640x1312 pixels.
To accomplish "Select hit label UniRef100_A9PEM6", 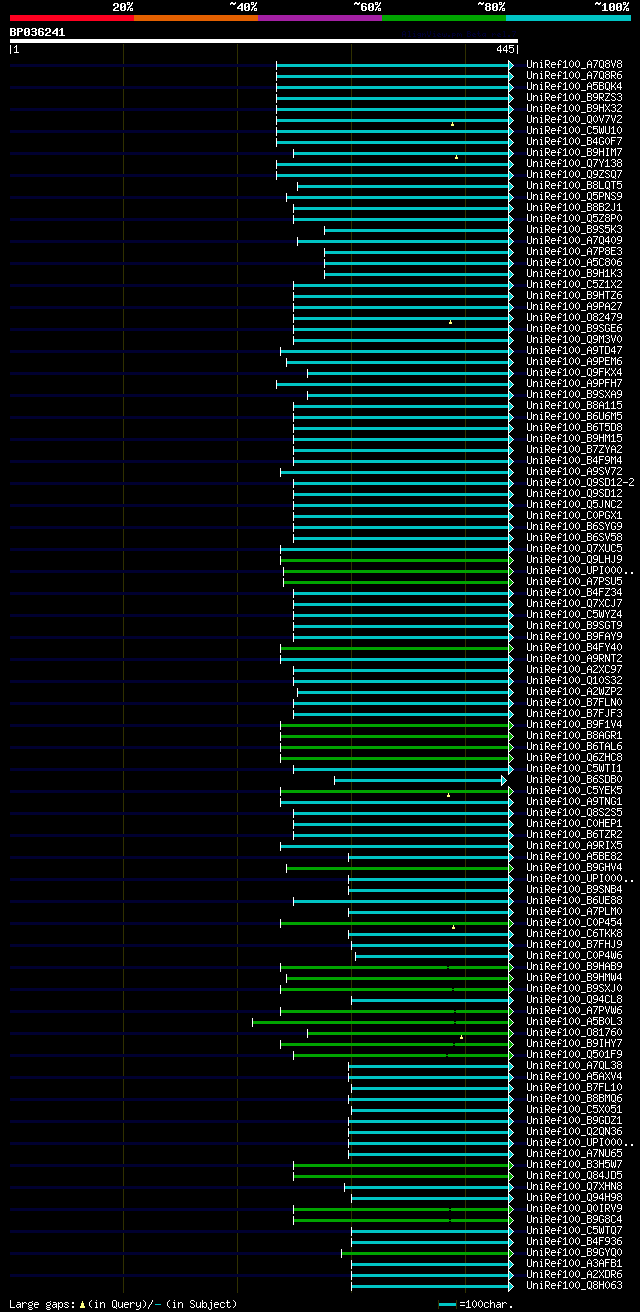I will [x=574, y=362].
